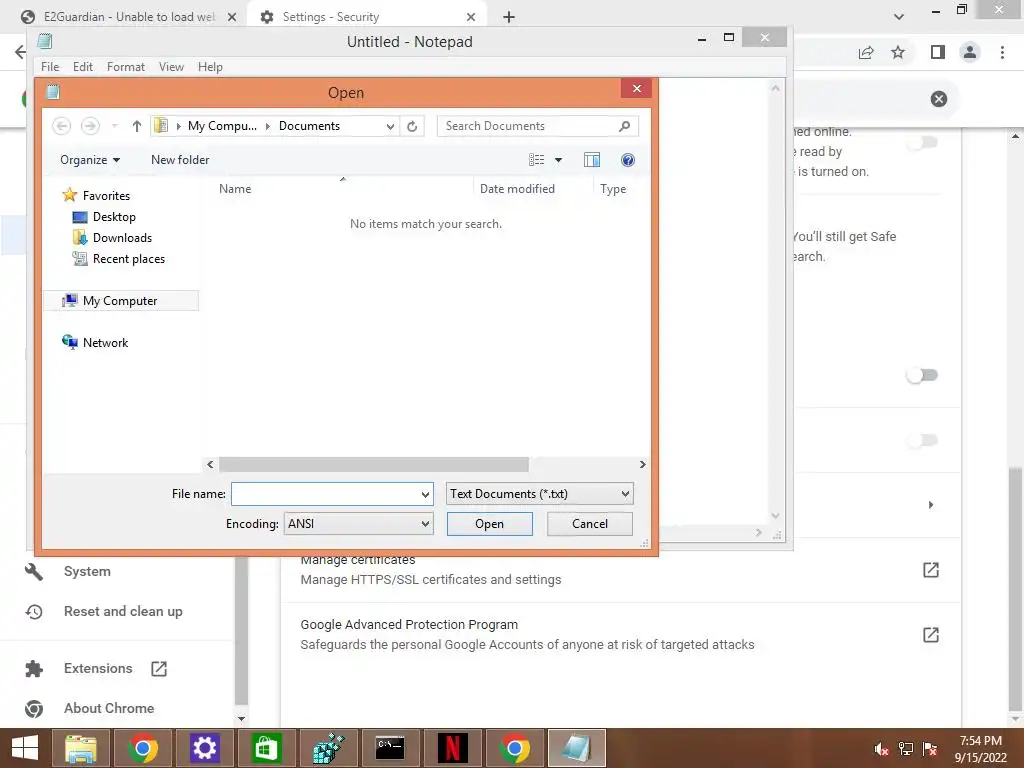The image size is (1024, 768).
Task: Open the Chrome three-dot menu
Action: pyautogui.click(x=1002, y=52)
